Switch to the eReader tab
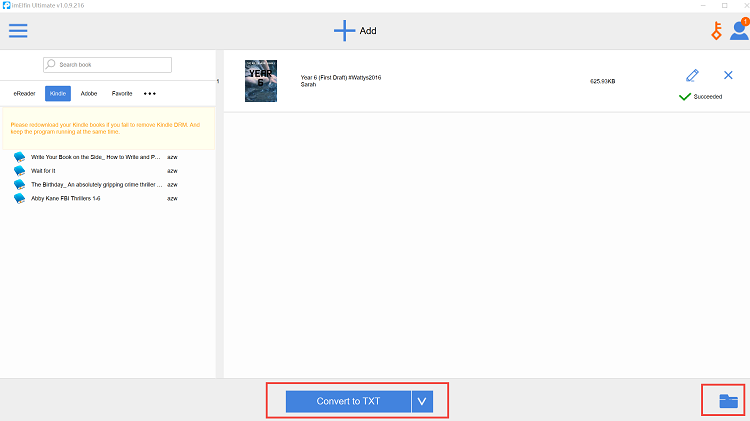 (25, 93)
